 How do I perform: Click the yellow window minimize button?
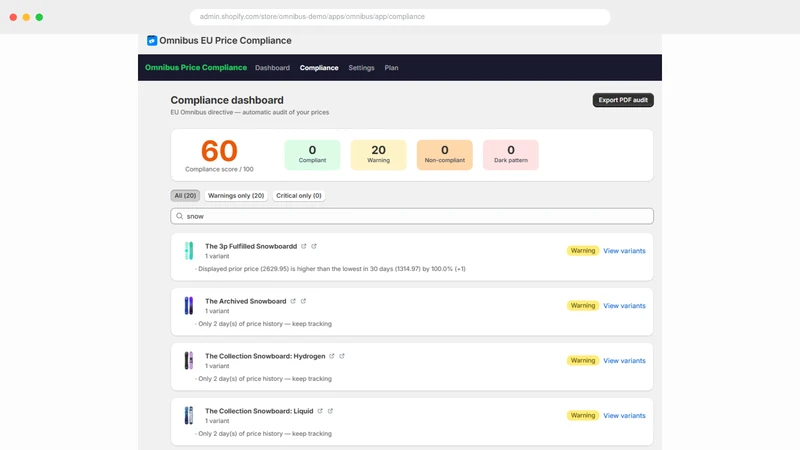[26, 17]
